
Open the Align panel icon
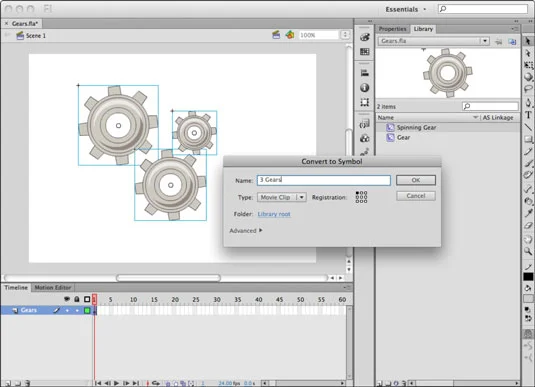pos(364,72)
